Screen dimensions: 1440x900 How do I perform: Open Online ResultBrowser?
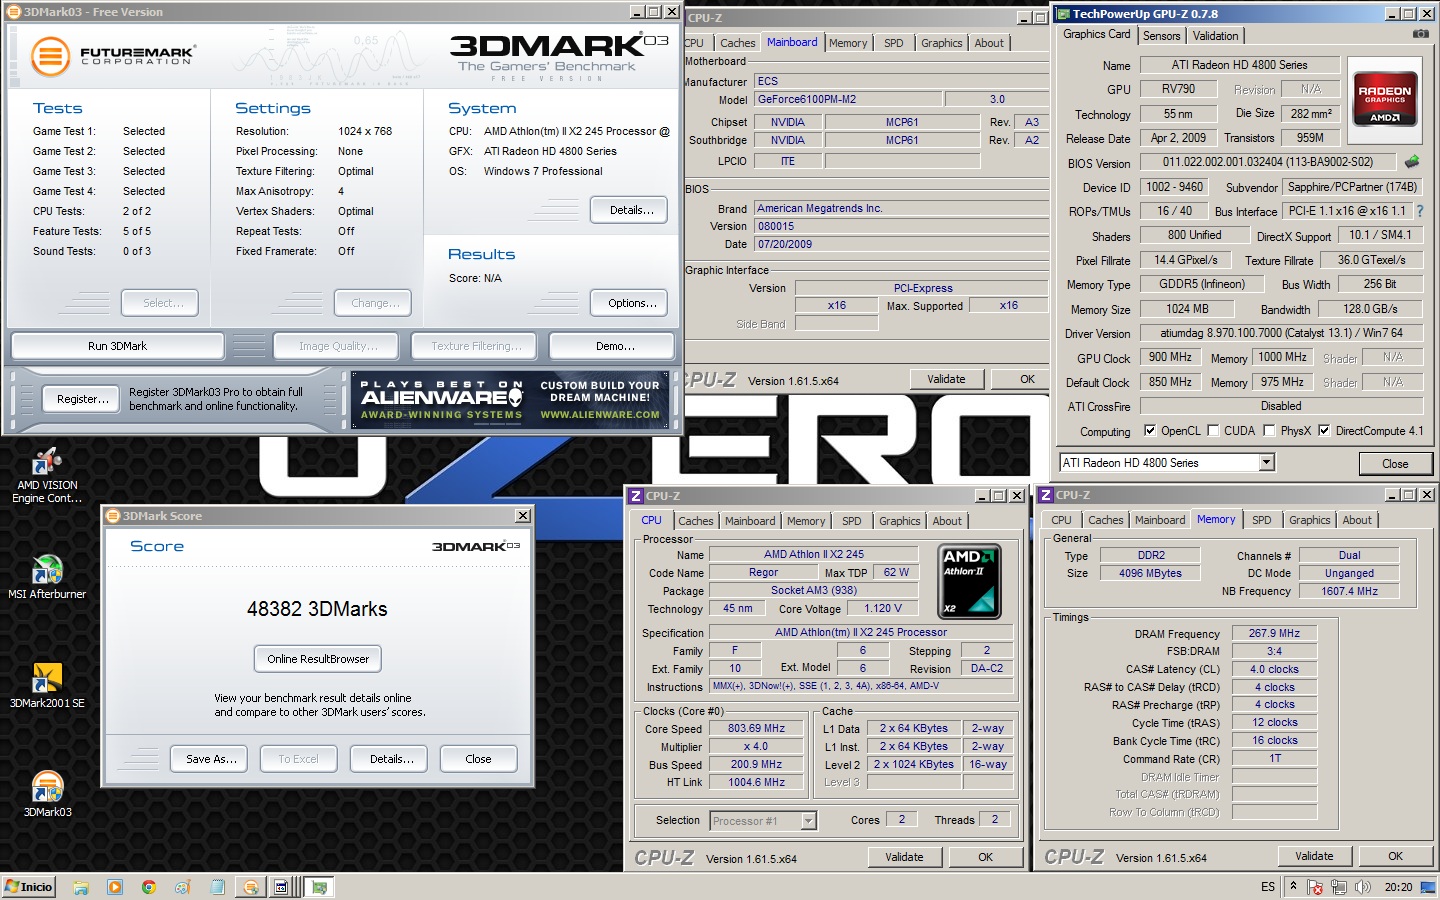[318, 659]
